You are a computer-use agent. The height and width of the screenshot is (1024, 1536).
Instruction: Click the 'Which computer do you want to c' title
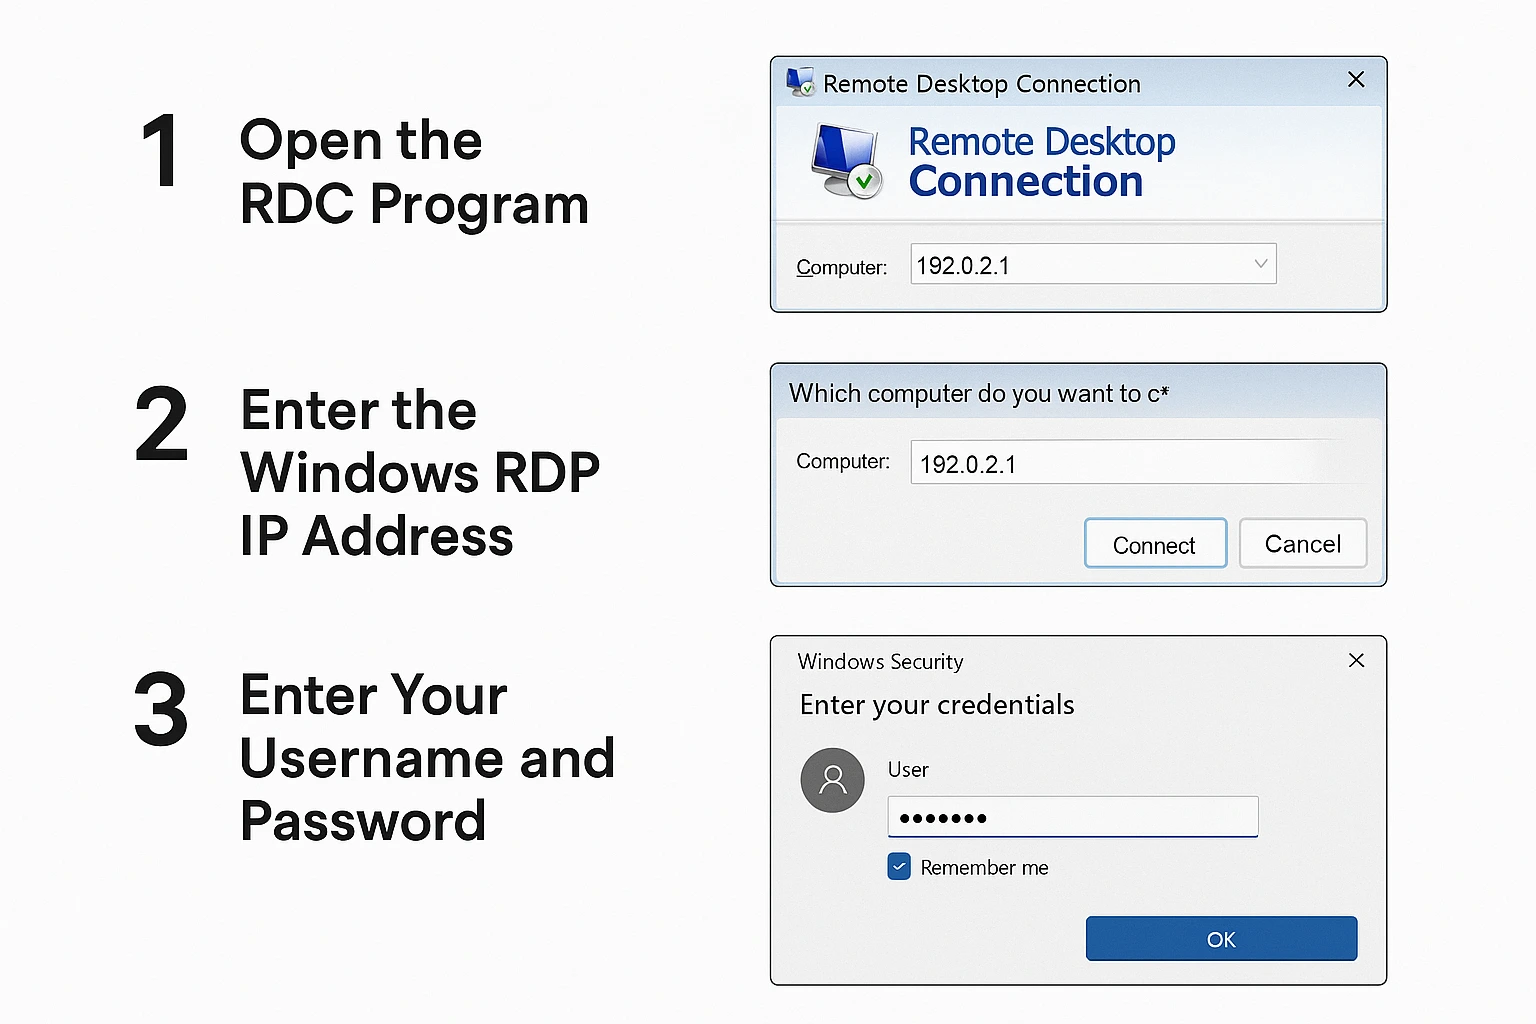click(x=978, y=394)
